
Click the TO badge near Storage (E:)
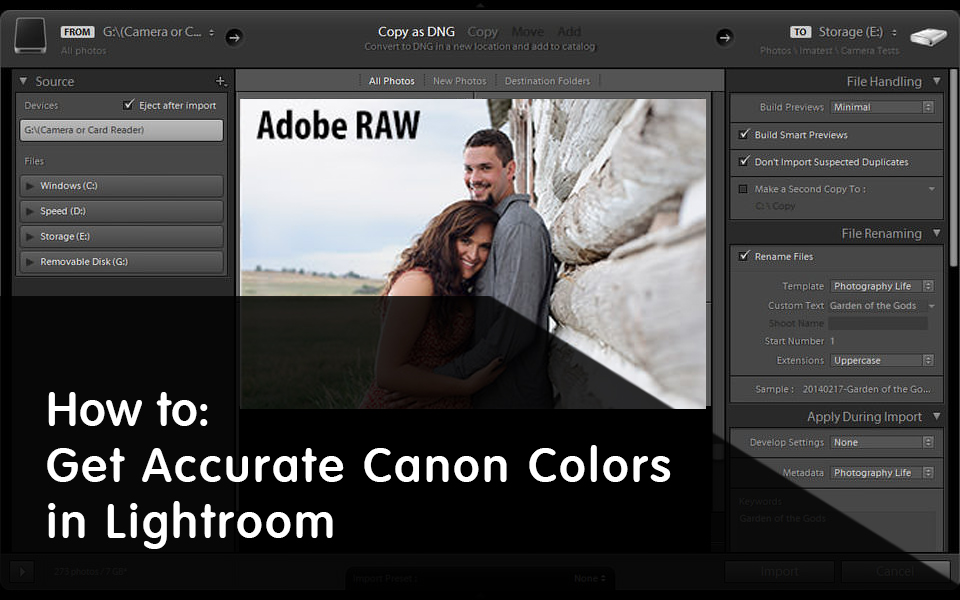click(799, 31)
